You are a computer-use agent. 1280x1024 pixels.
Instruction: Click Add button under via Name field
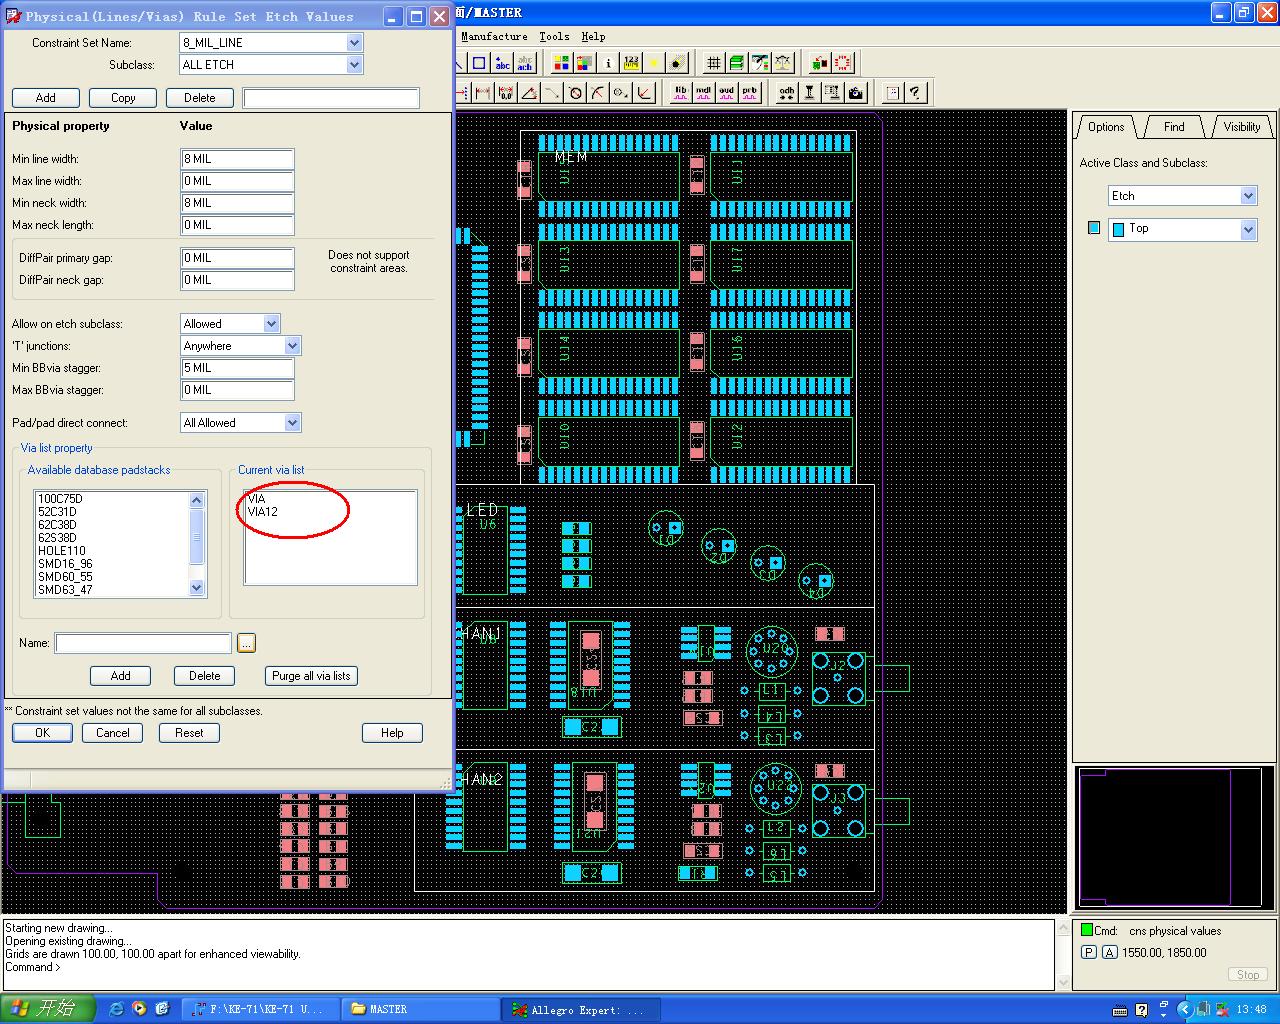click(x=120, y=676)
